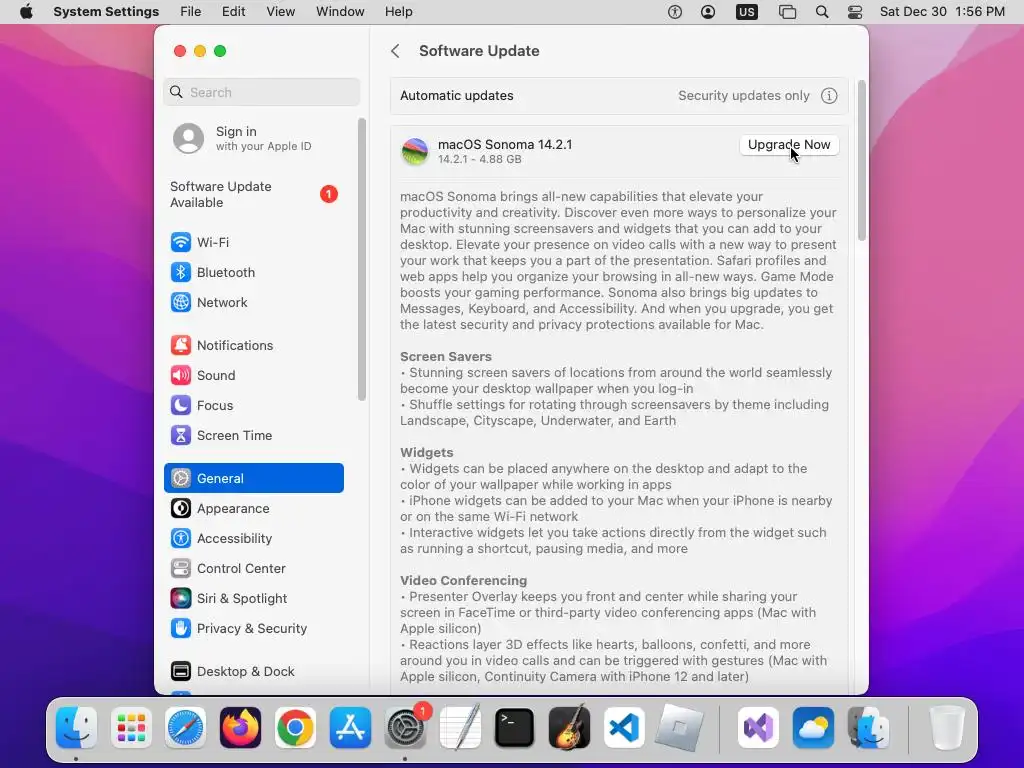This screenshot has height=768, width=1024.
Task: Click the Appearance icon
Action: pyautogui.click(x=181, y=509)
